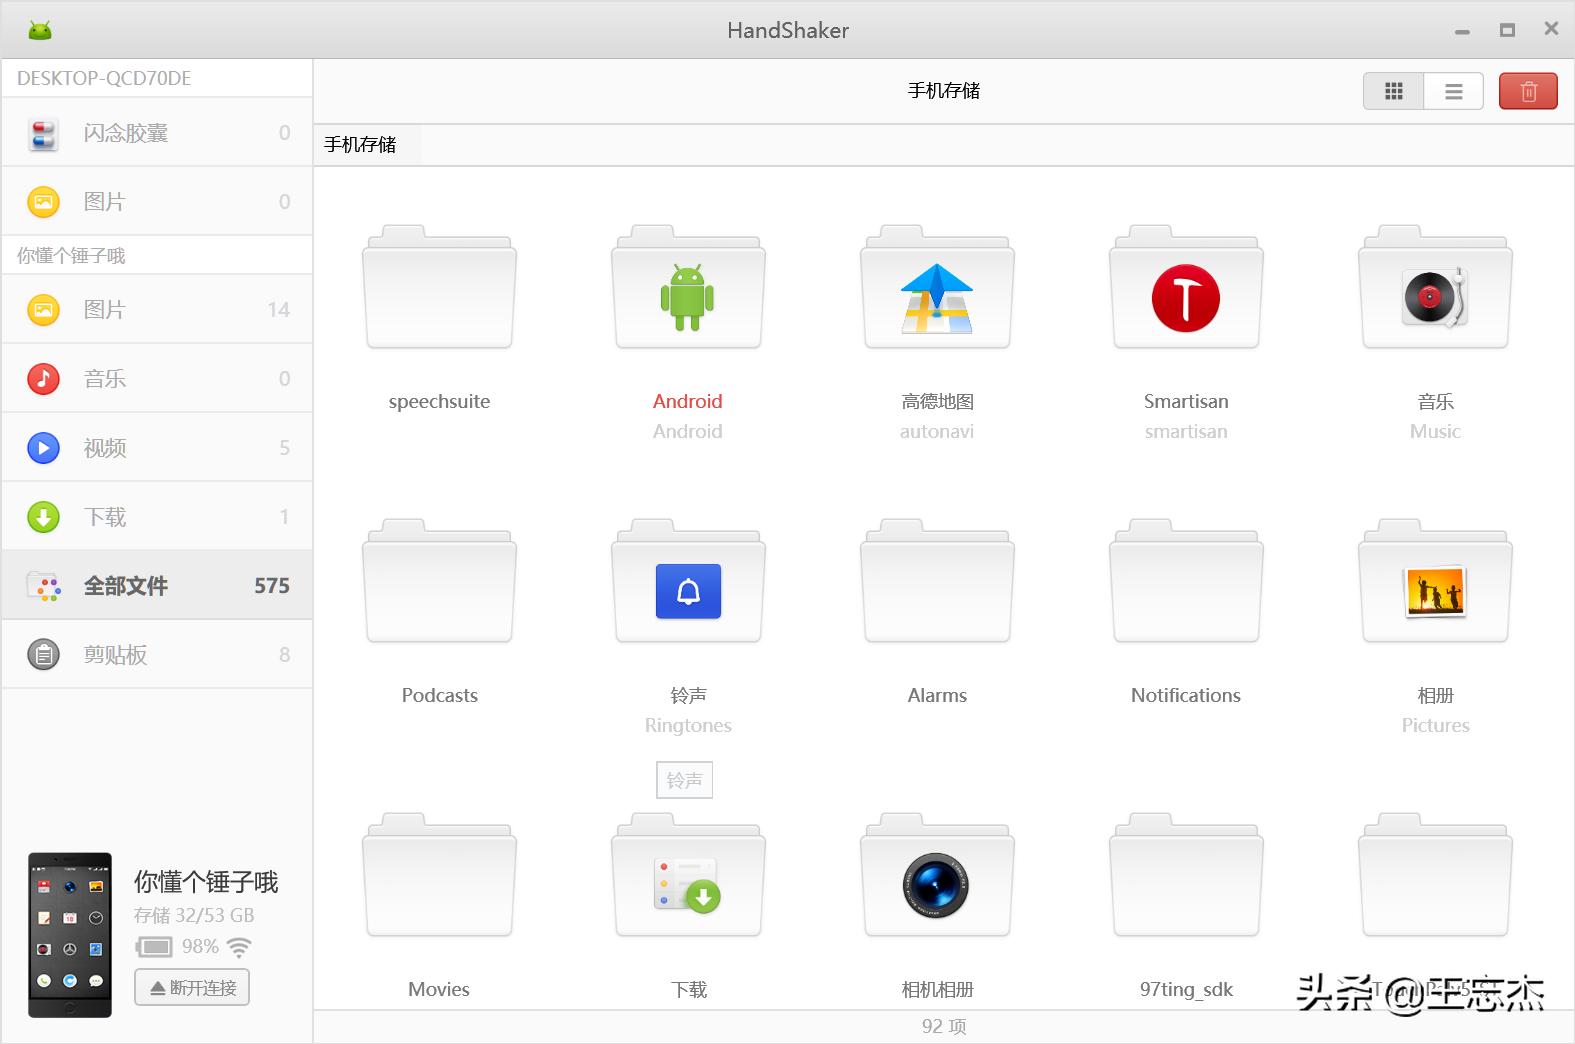Open the 97ting_sdk folder
The image size is (1575, 1044).
(x=1186, y=876)
